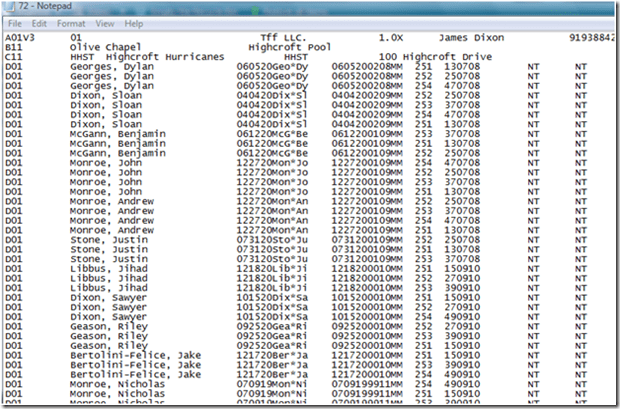Click the '72 - Notepad' window title
The height and width of the screenshot is (409, 620).
coord(42,7)
